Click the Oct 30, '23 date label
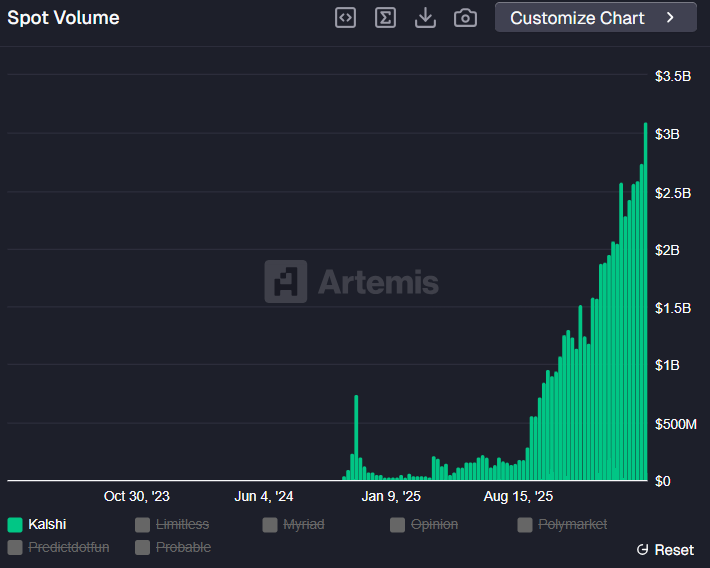710x568 pixels. tap(137, 496)
